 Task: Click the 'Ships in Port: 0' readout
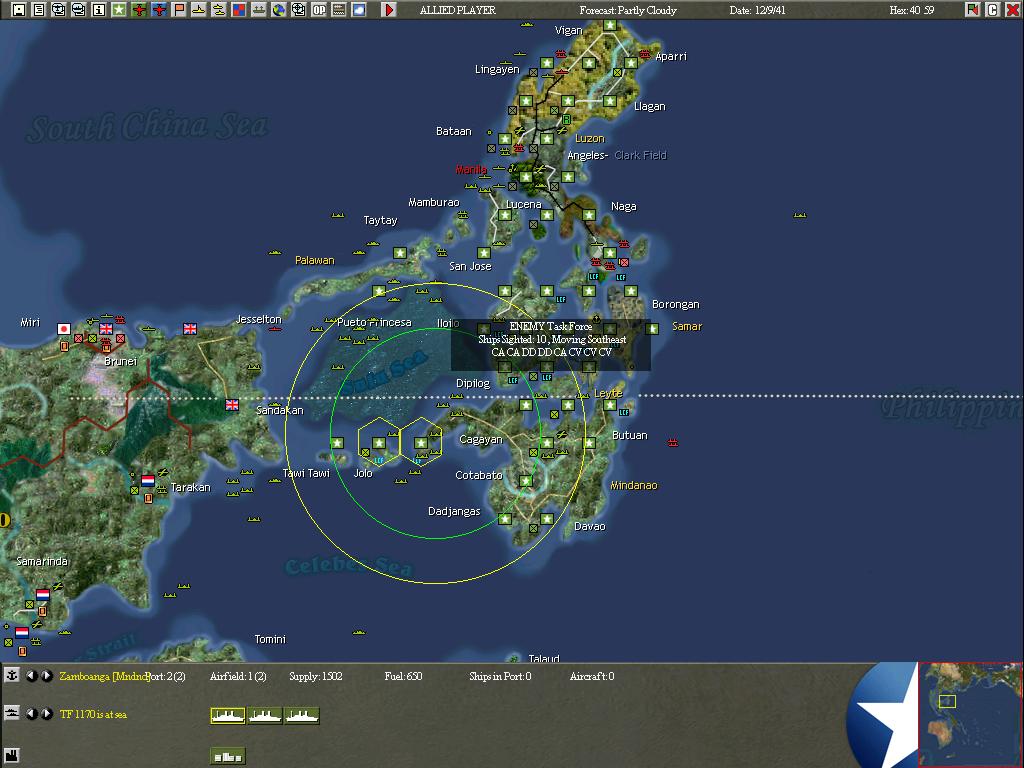tap(500, 677)
